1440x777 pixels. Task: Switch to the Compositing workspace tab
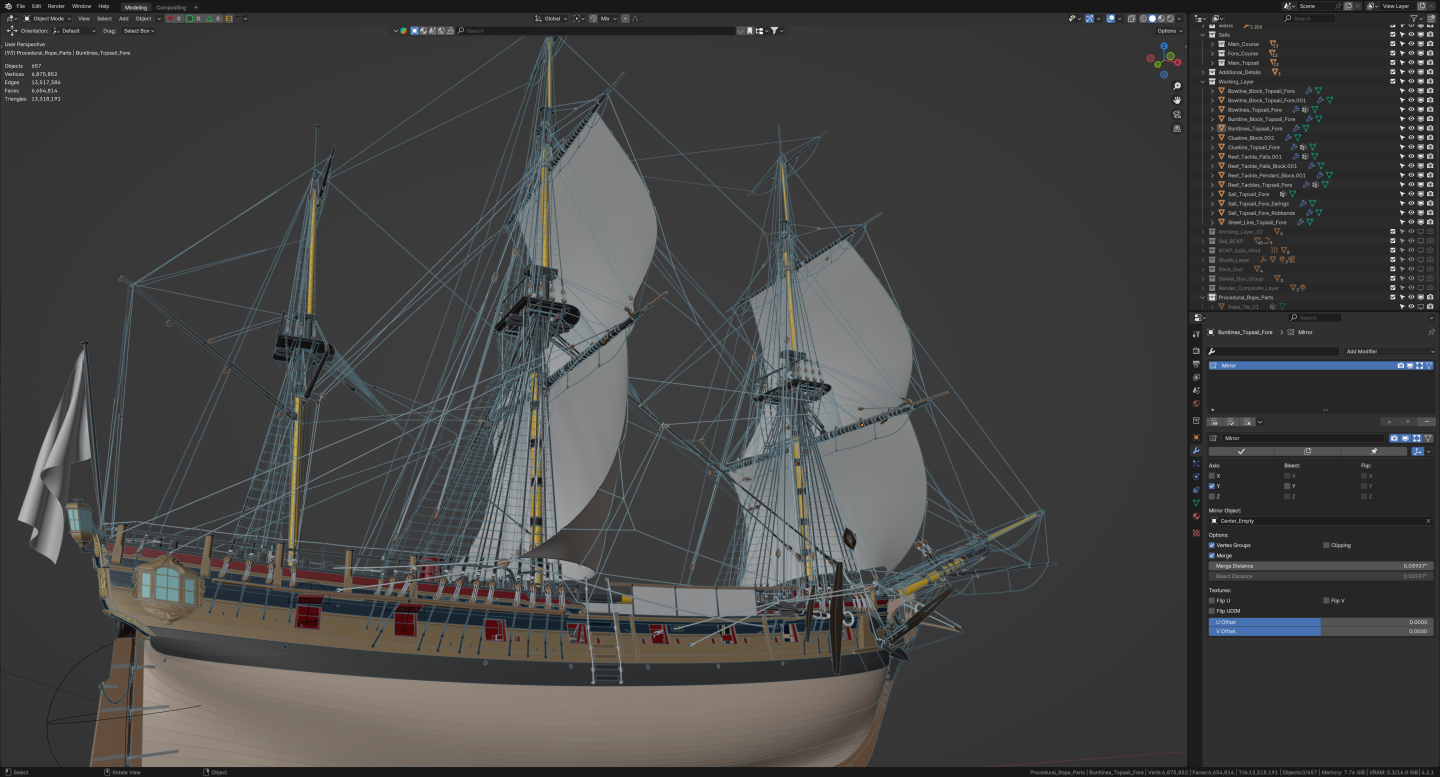point(171,7)
